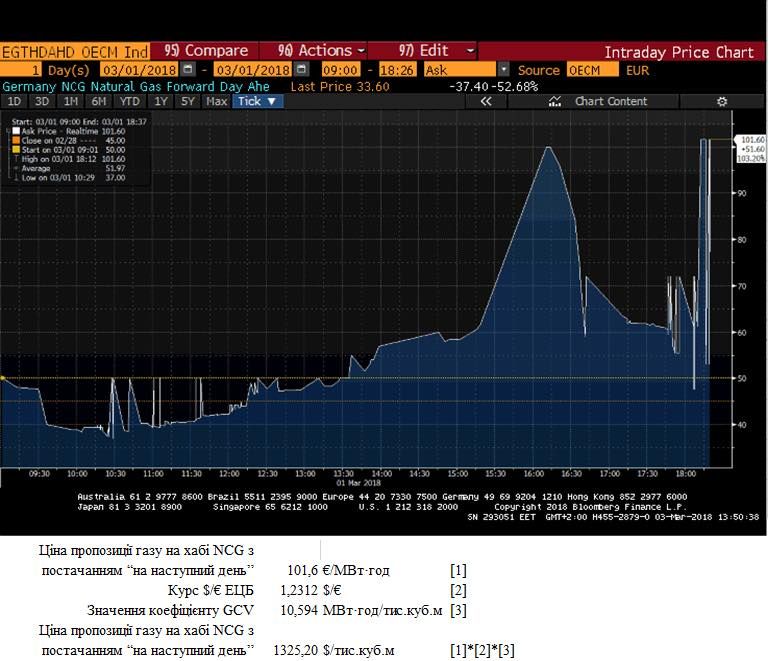The image size is (769, 661).
Task: Open the Tick interval dropdown
Action: pyautogui.click(x=258, y=102)
